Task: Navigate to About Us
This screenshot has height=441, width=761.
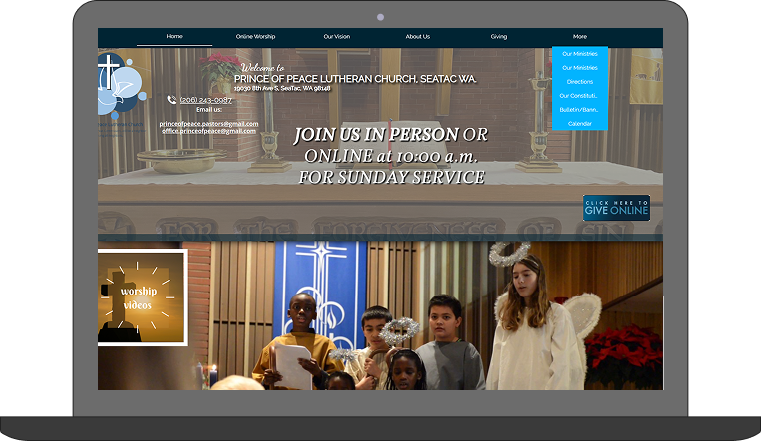Action: click(417, 37)
